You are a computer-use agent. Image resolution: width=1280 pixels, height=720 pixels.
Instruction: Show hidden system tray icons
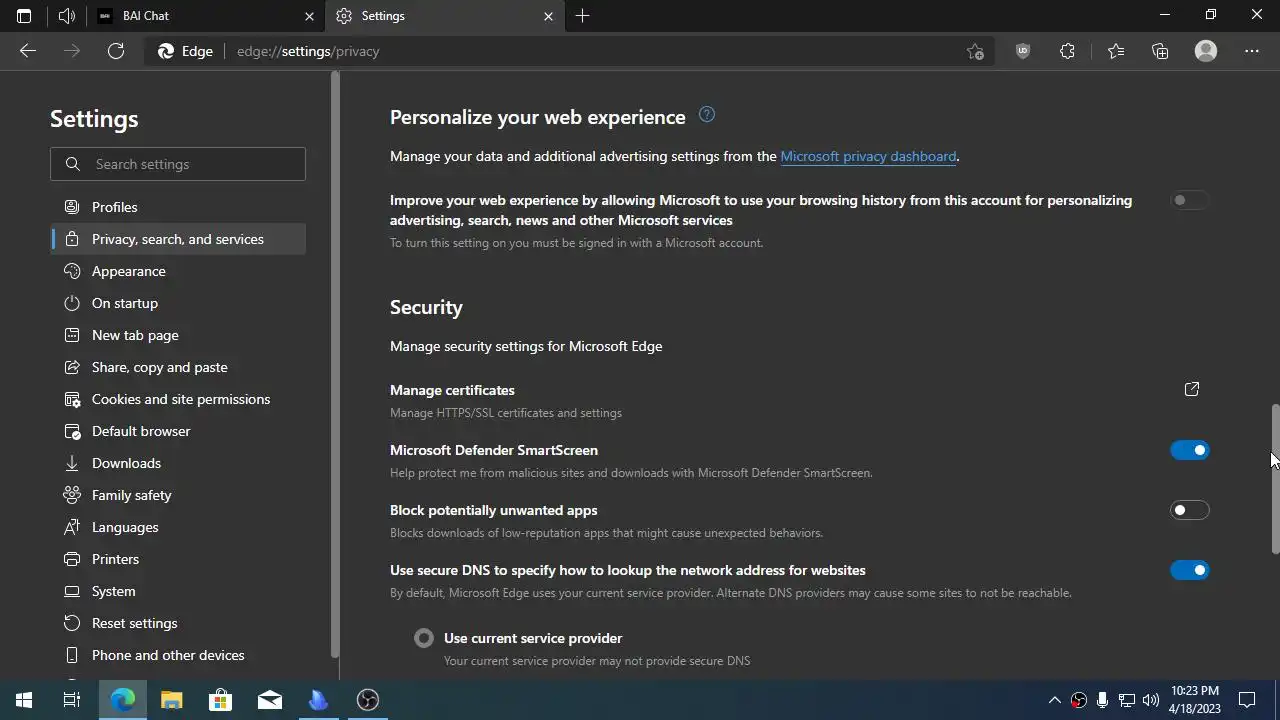tap(1054, 700)
